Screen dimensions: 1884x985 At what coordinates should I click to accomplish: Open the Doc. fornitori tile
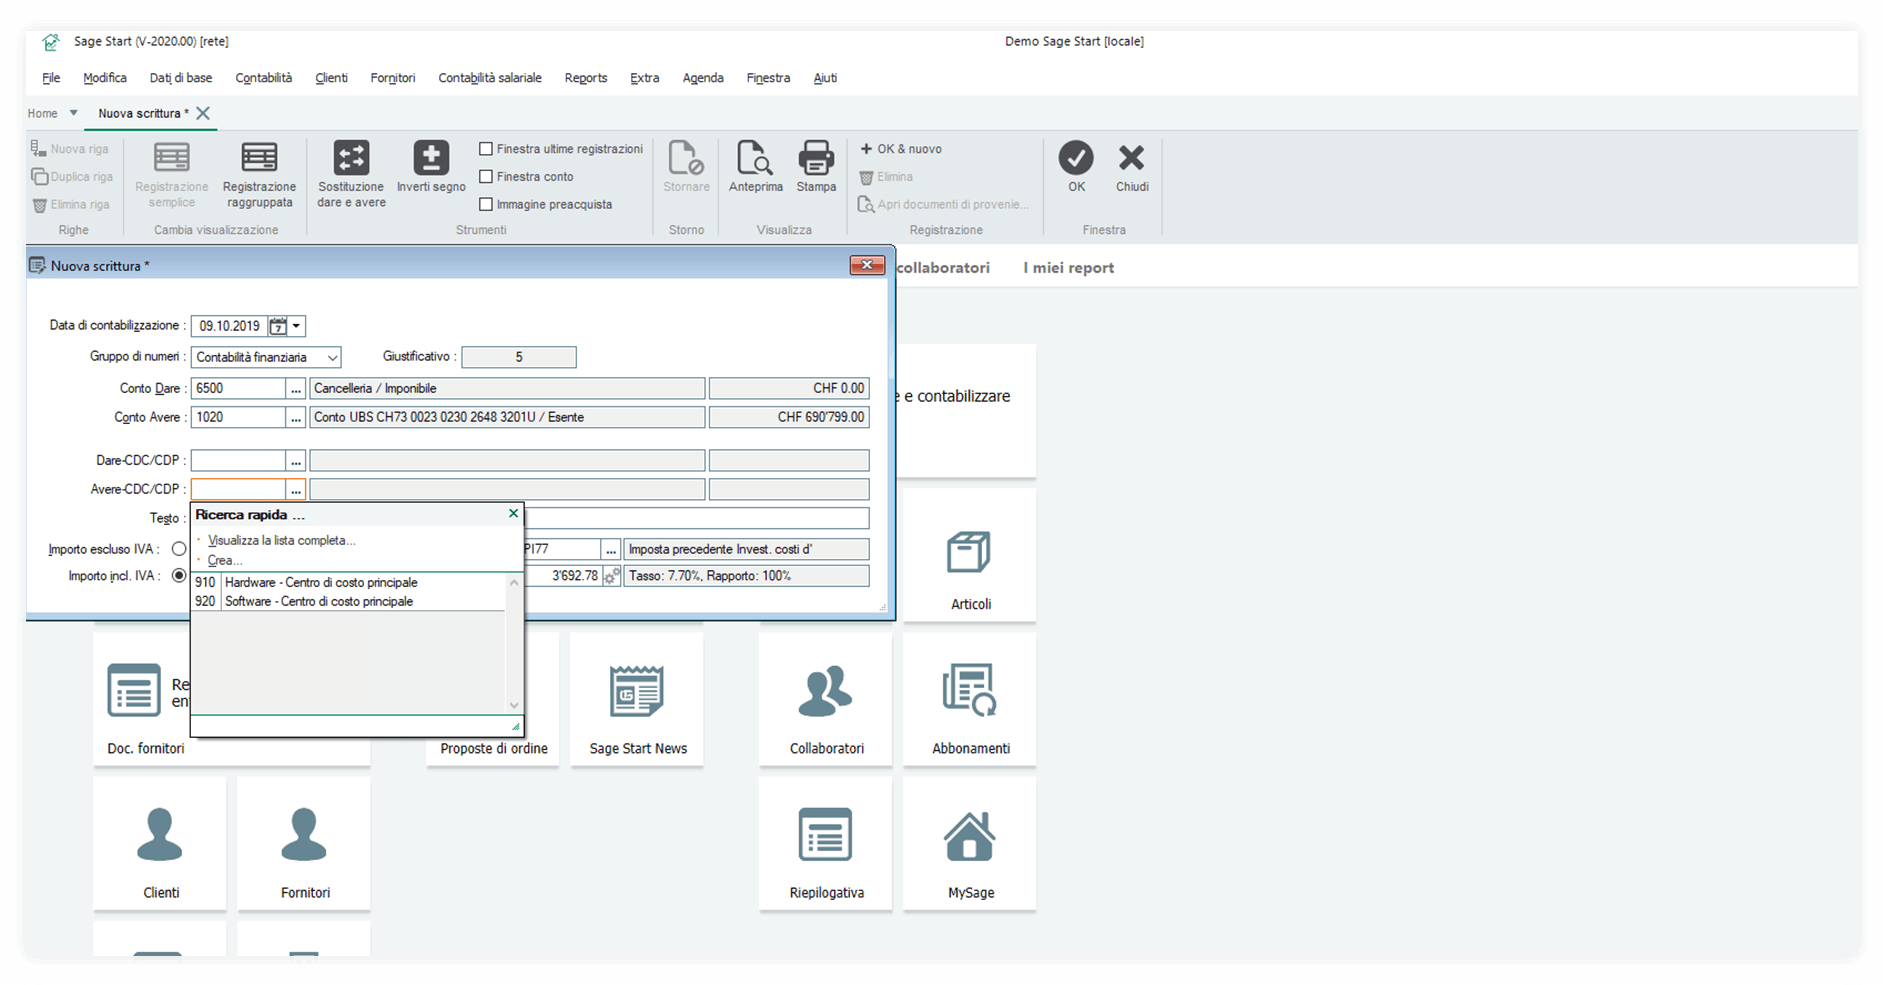click(141, 699)
